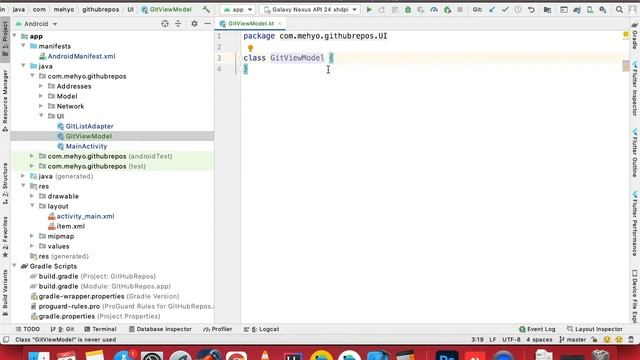Image resolution: width=640 pixels, height=360 pixels.
Task: Open the Build Variants side tab
Action: coord(5,293)
